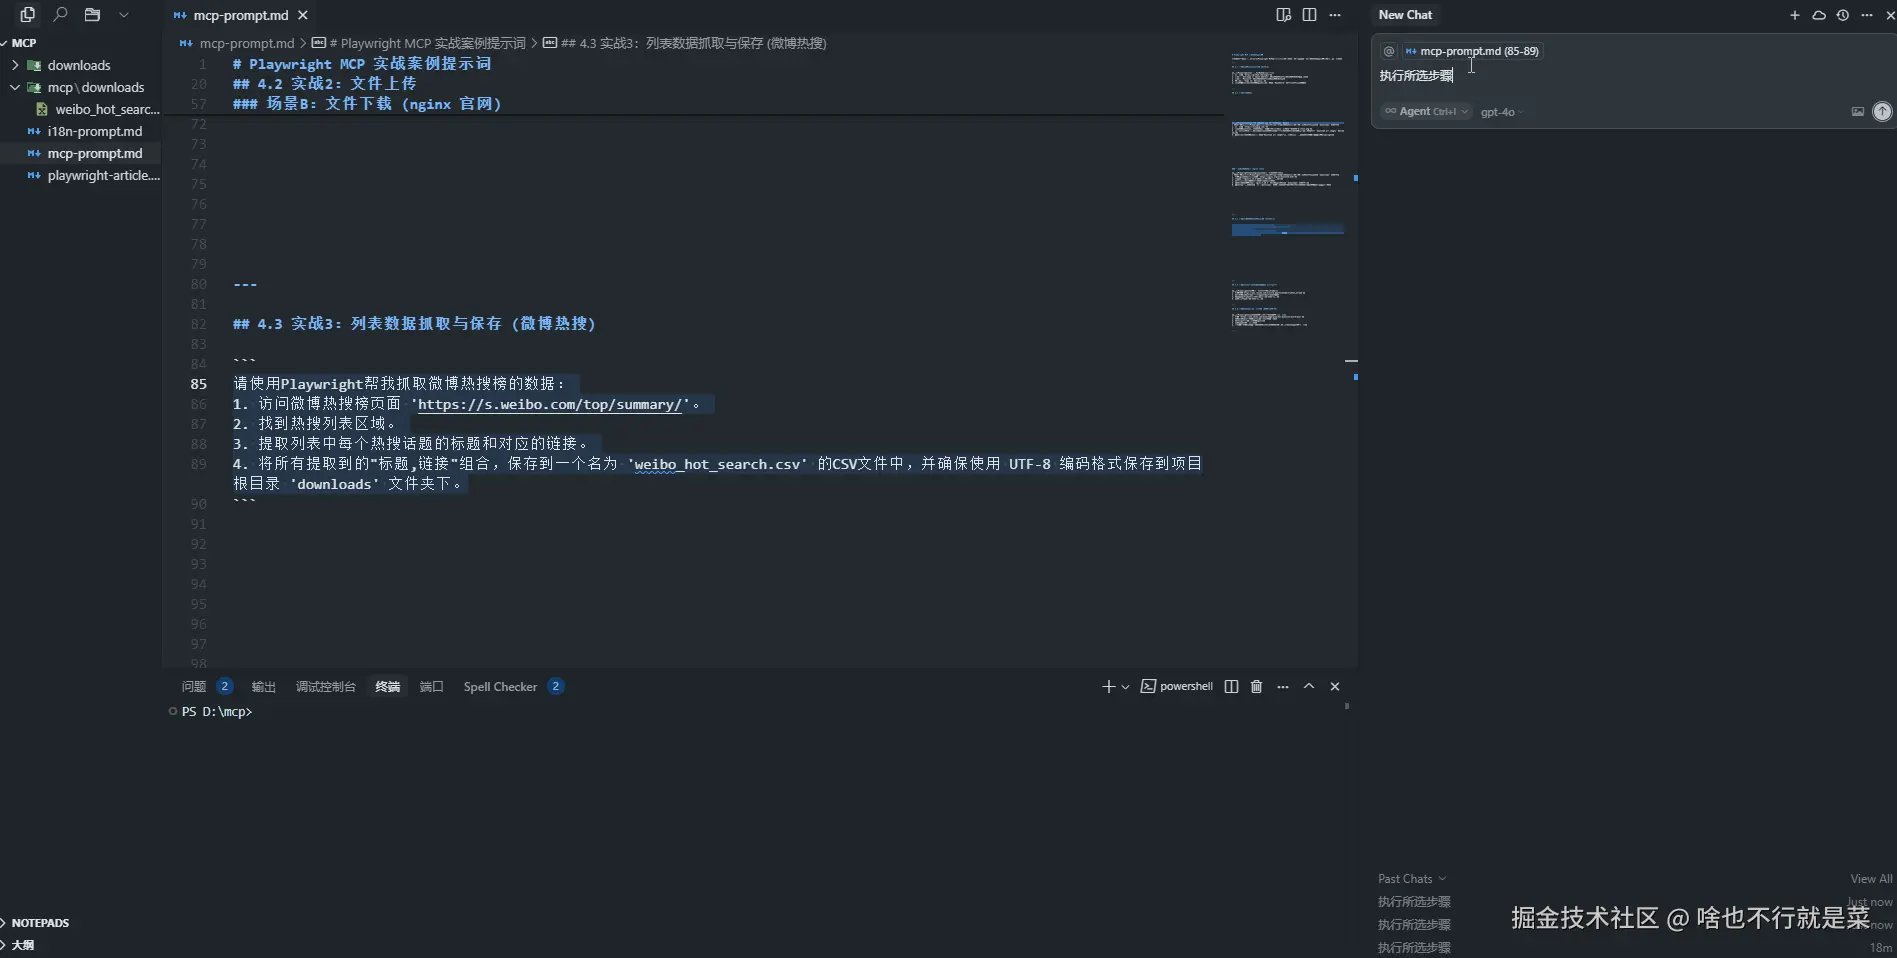The width and height of the screenshot is (1897, 958).
Task: Open the gpt-4o model selector
Action: pos(1502,112)
